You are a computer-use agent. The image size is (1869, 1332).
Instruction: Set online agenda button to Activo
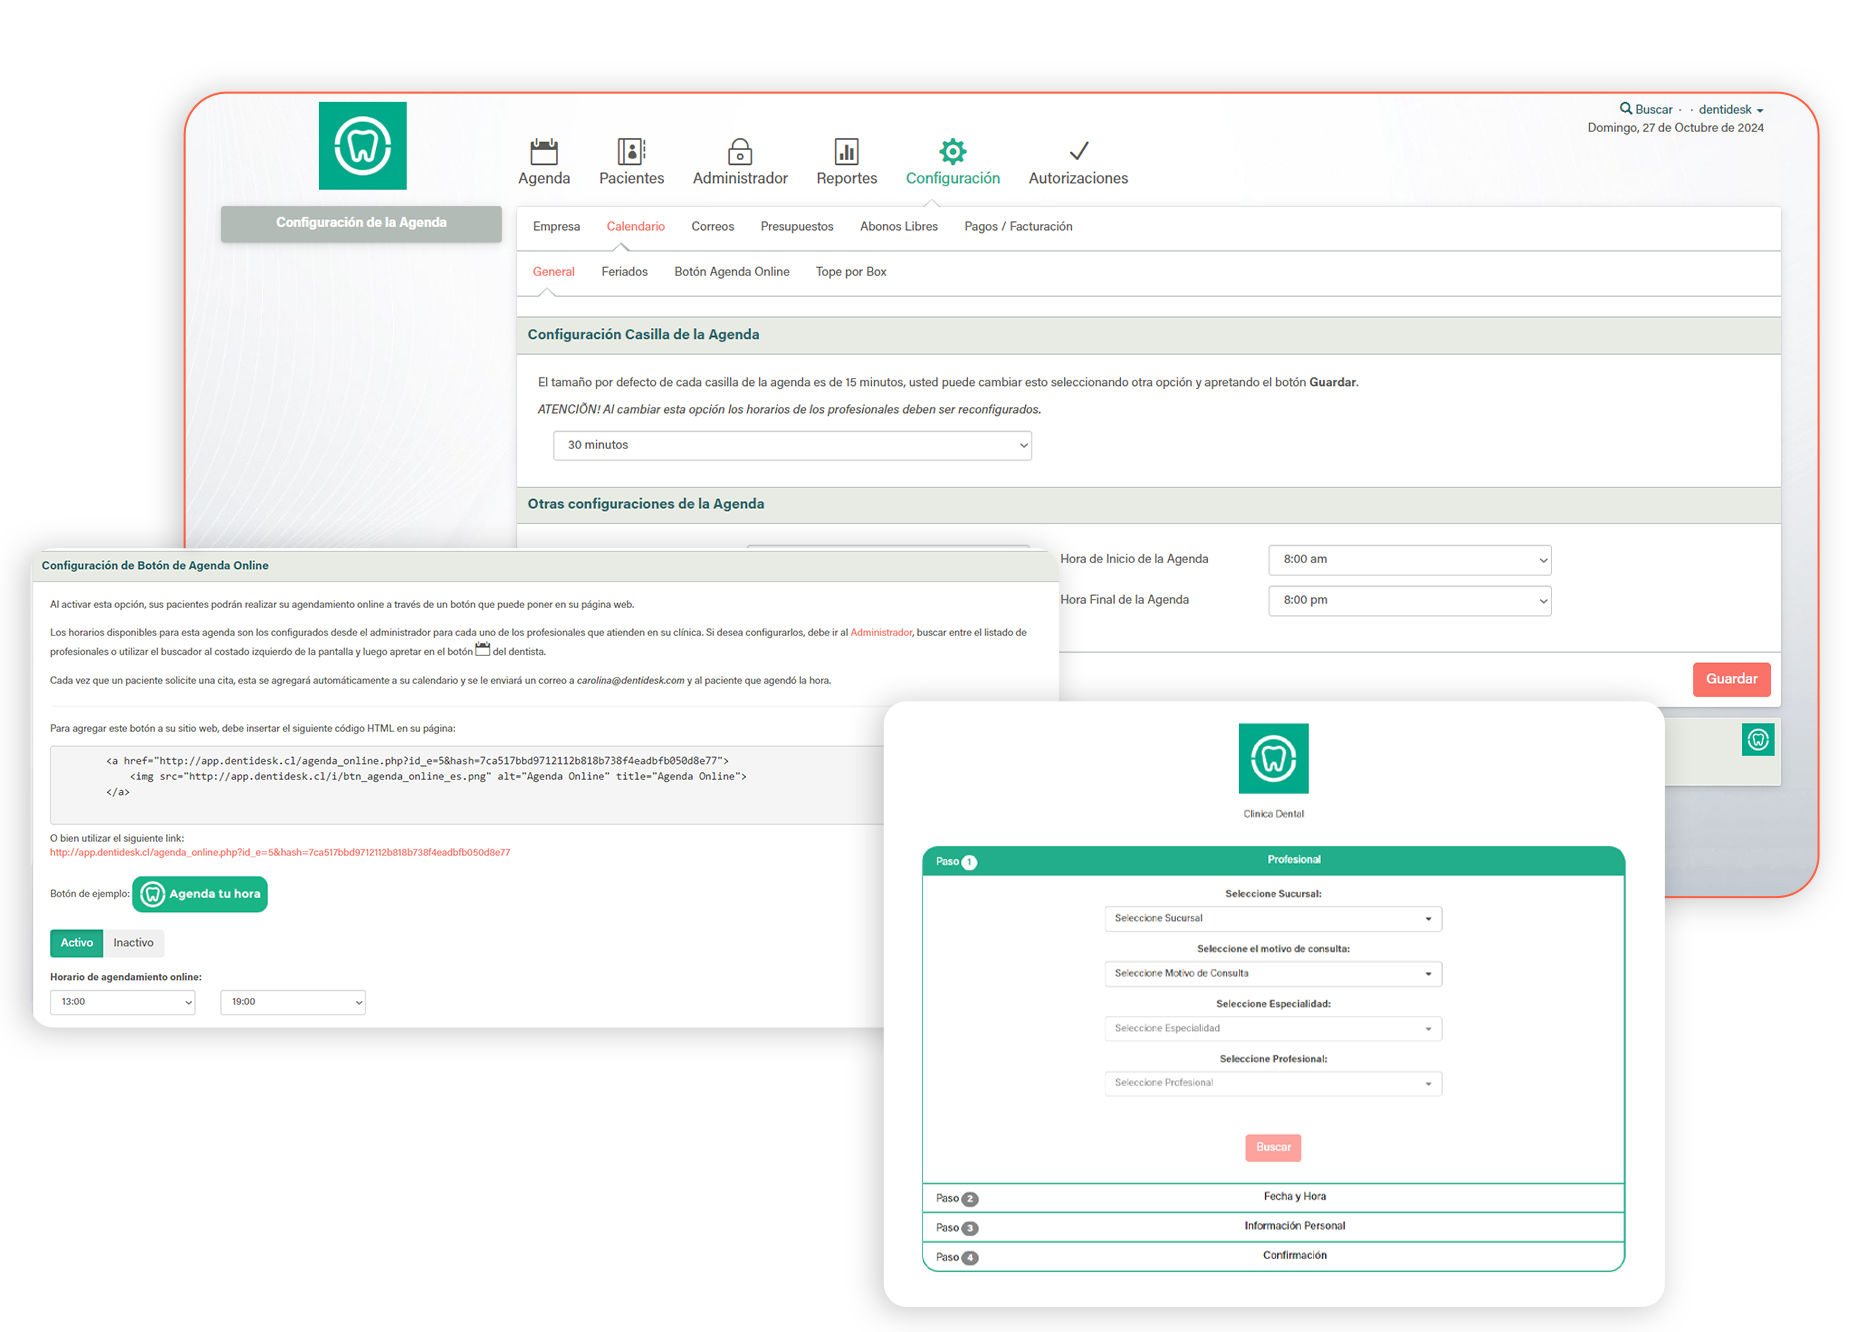click(77, 943)
